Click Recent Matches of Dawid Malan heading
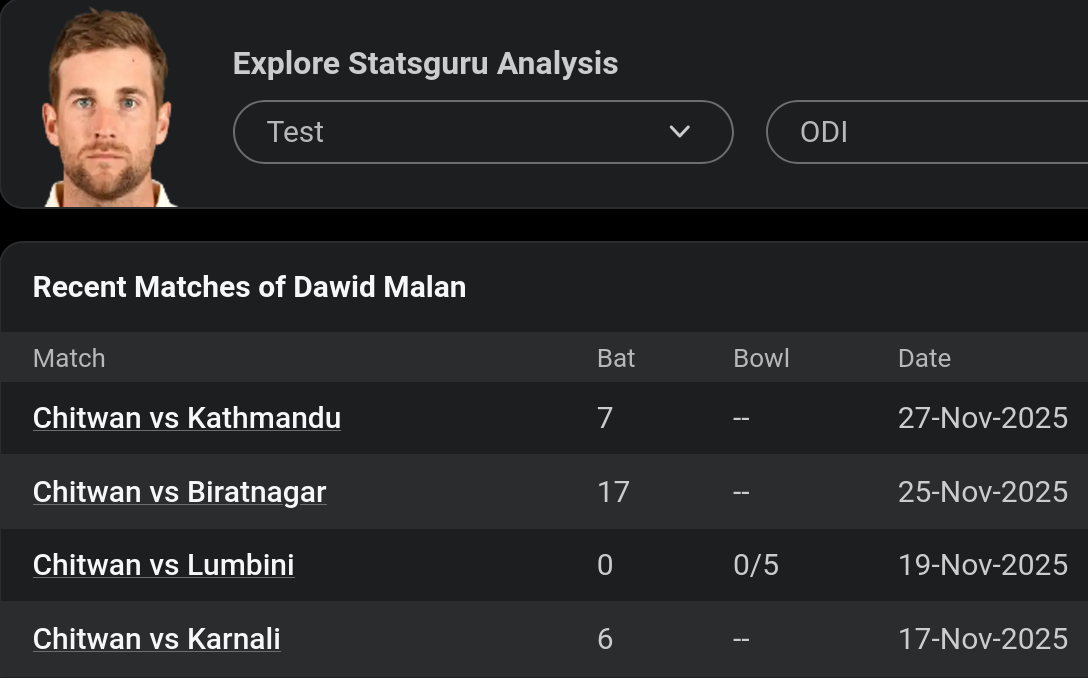The image size is (1088, 678). [x=249, y=287]
